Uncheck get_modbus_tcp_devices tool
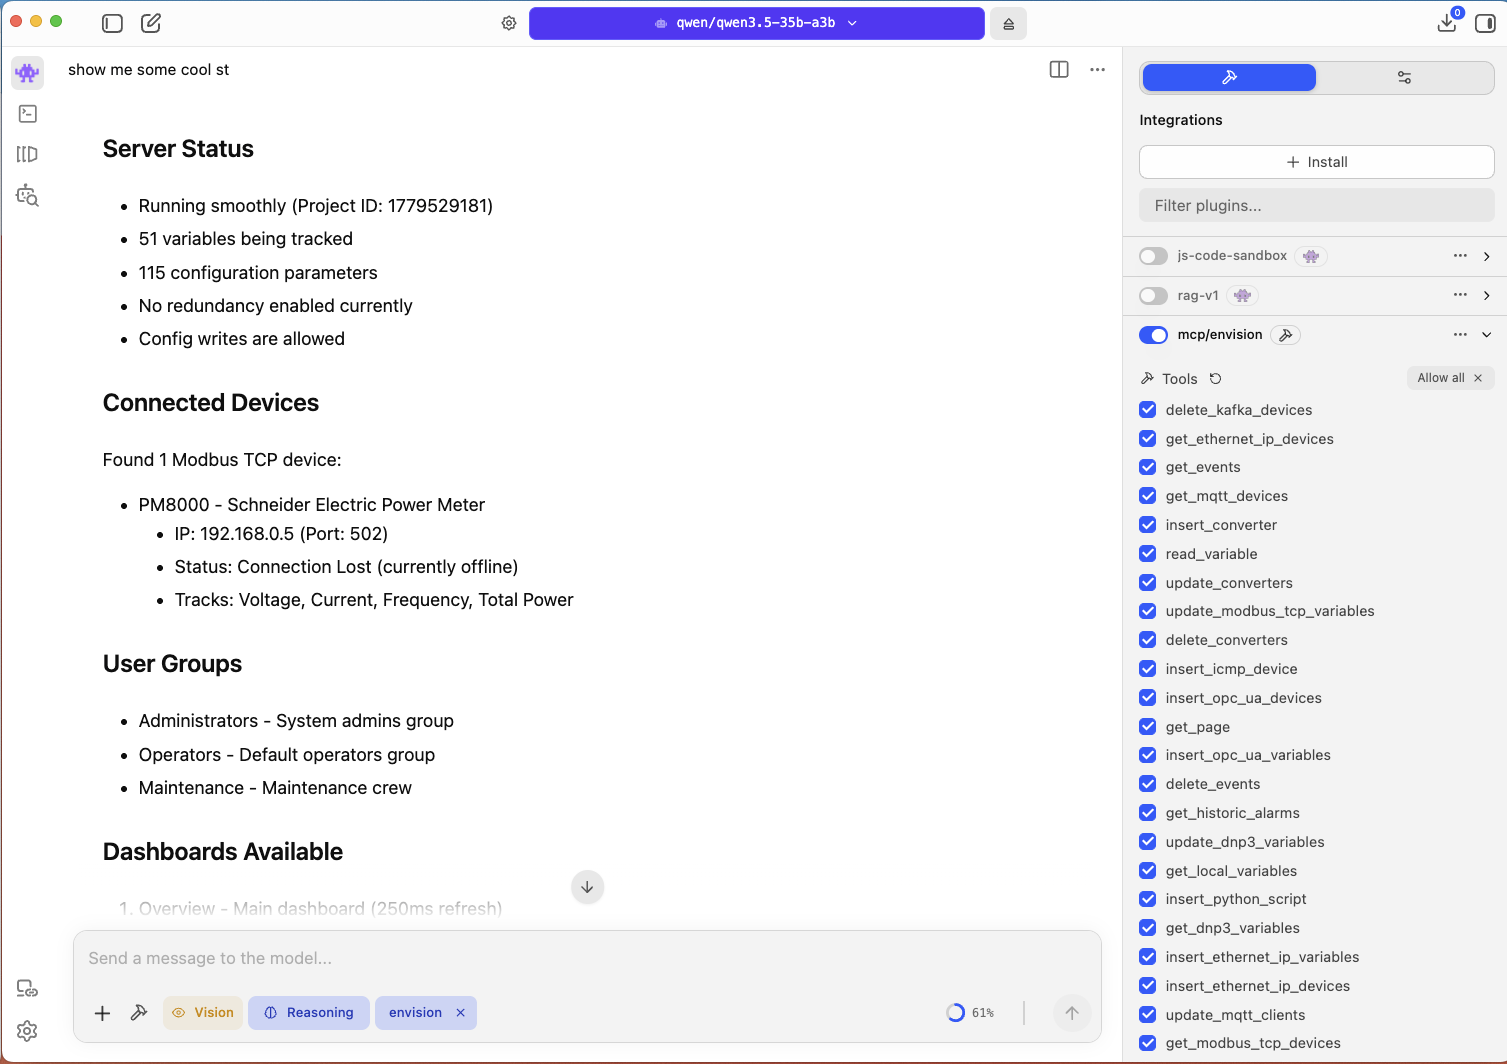This screenshot has height=1064, width=1507. click(1148, 1043)
